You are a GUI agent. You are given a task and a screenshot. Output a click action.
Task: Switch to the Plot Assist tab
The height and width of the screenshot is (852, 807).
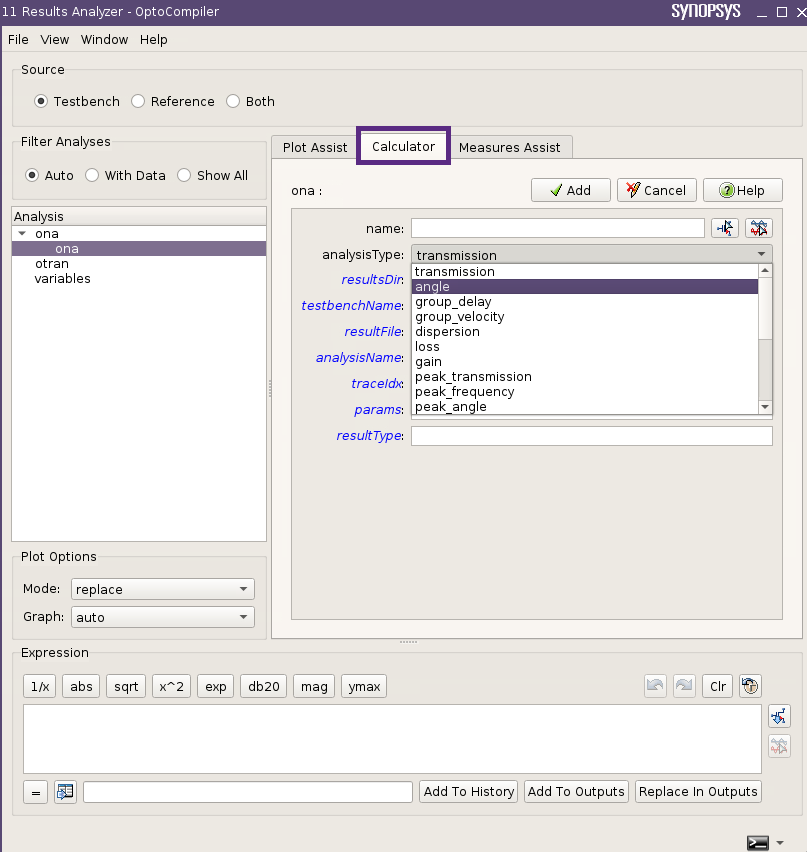[315, 147]
